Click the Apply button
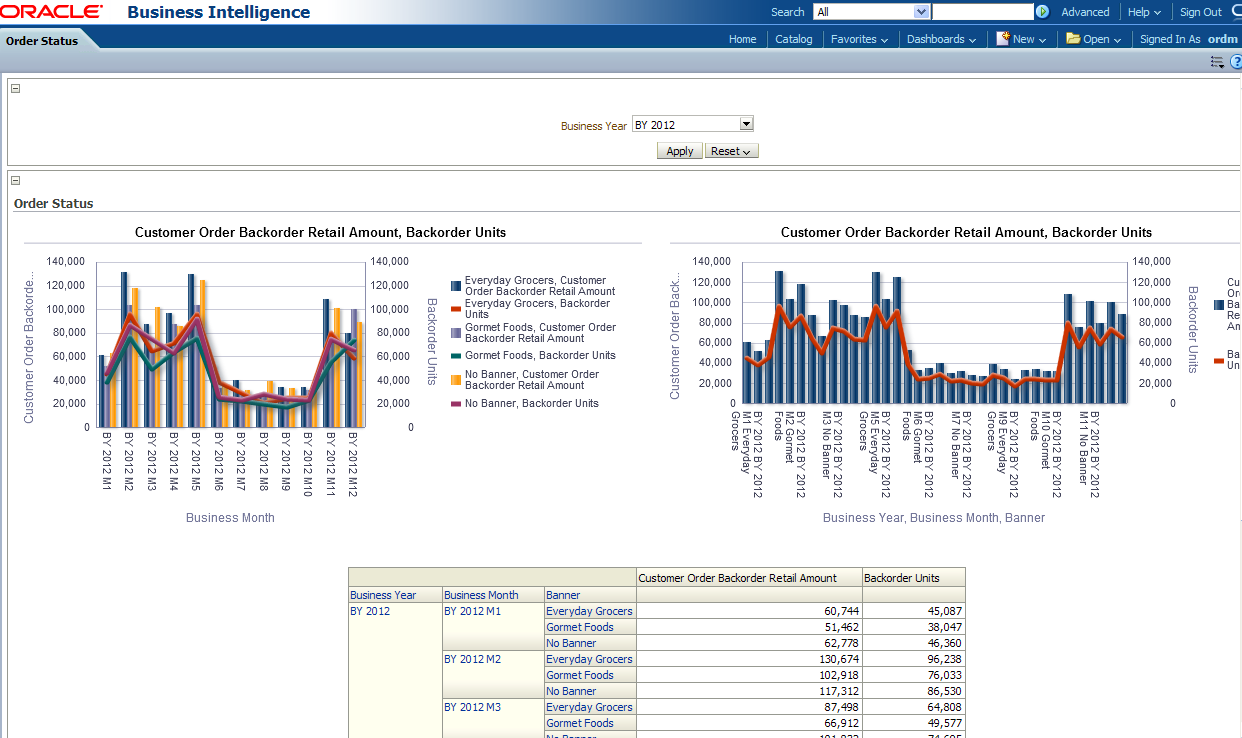 click(x=679, y=151)
